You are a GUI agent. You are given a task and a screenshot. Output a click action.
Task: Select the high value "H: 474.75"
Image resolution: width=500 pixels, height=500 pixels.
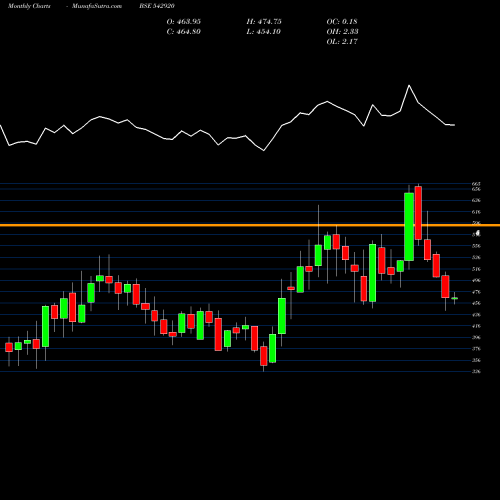coord(264,22)
